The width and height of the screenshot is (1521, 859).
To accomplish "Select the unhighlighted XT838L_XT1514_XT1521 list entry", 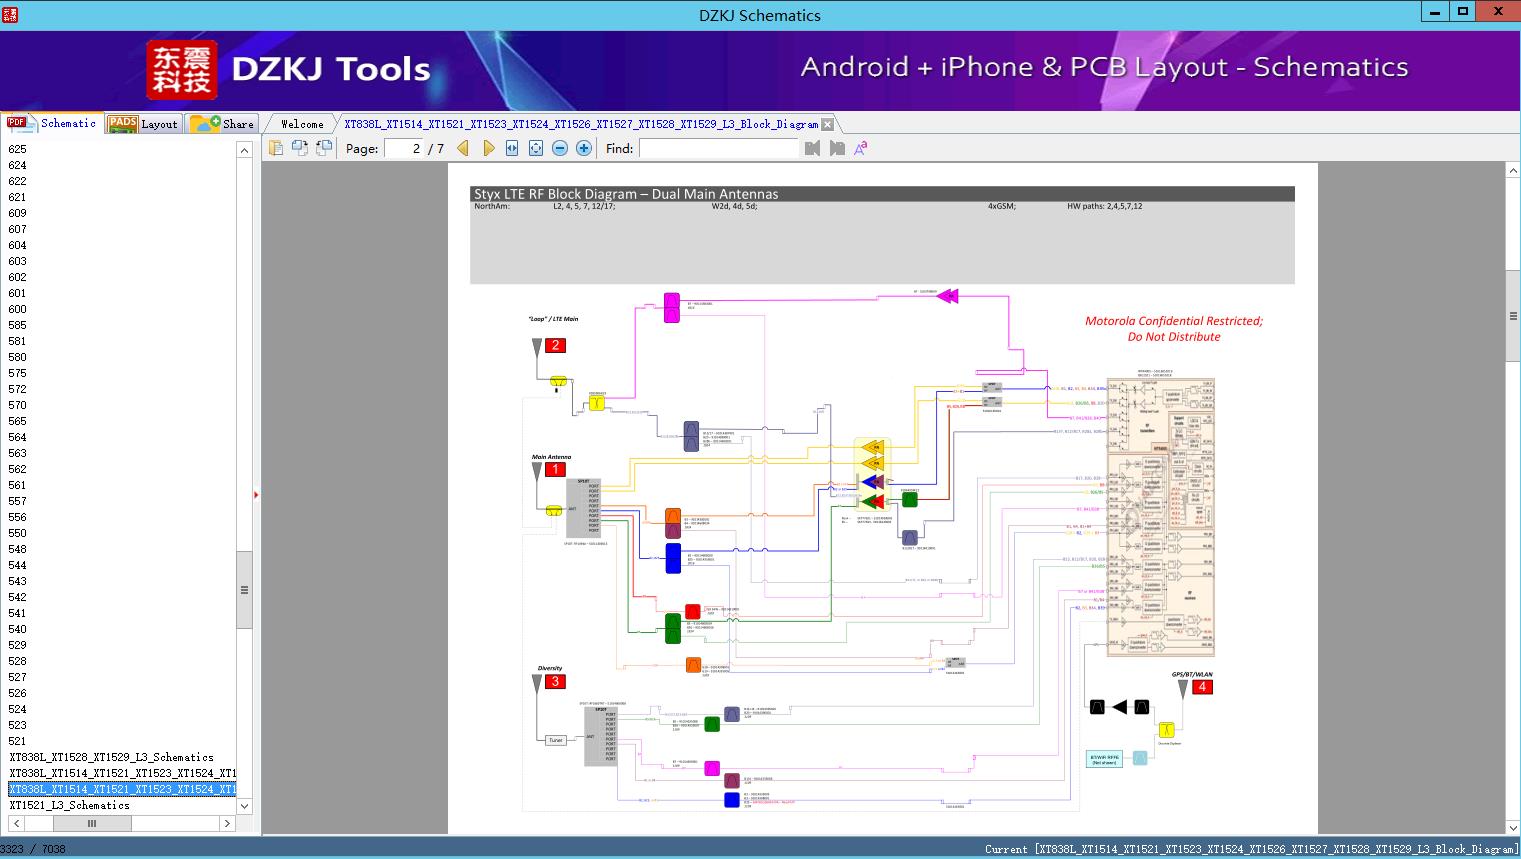I will [122, 773].
